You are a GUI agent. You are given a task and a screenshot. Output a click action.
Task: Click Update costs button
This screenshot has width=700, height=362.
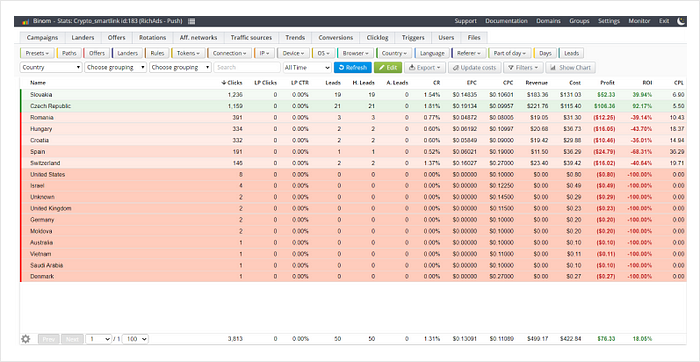pyautogui.click(x=474, y=67)
